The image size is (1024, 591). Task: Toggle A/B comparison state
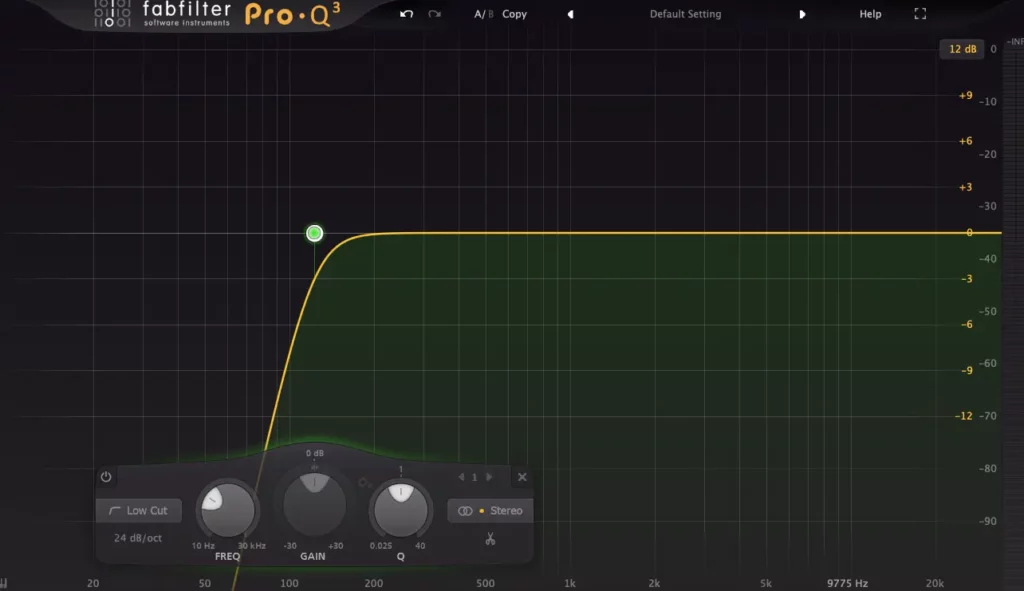click(x=483, y=14)
